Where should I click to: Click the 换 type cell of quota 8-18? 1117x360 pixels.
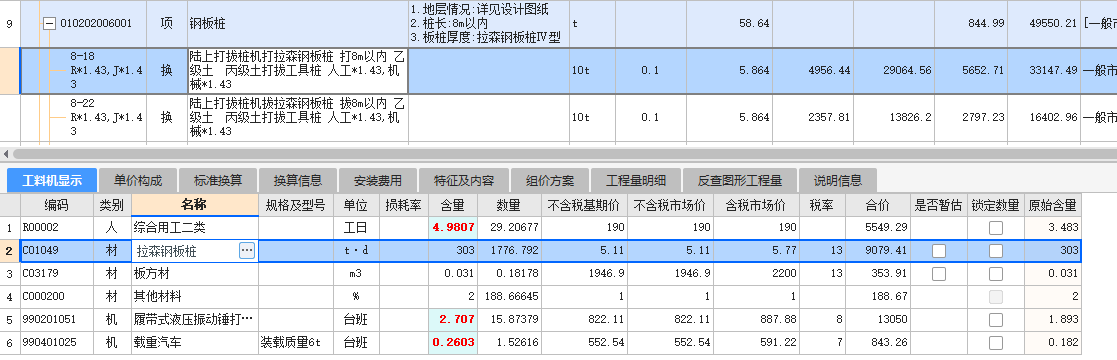coord(167,71)
